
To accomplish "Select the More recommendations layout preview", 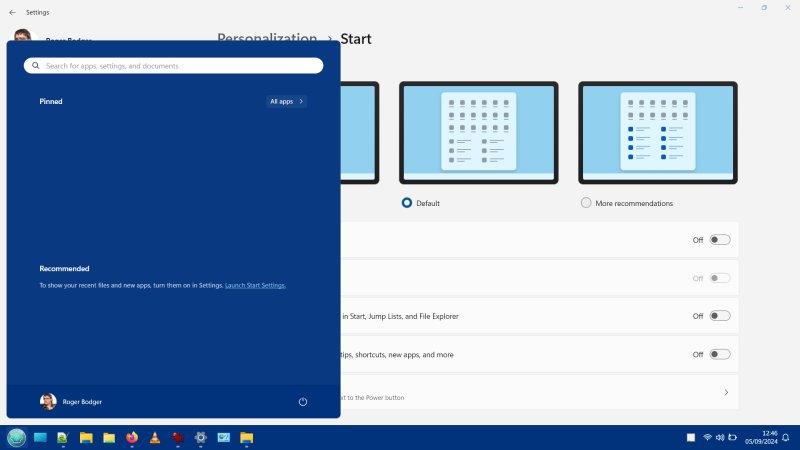I will [x=657, y=132].
